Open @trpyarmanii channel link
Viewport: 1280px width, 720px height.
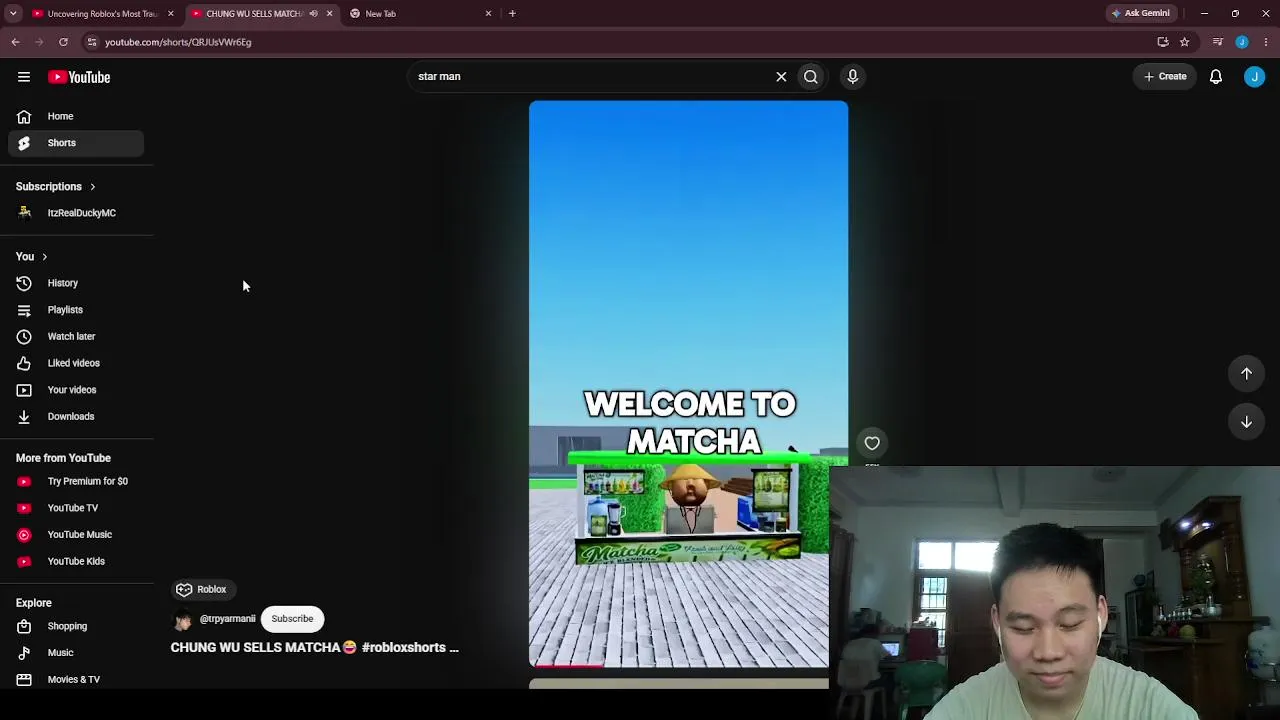[228, 619]
